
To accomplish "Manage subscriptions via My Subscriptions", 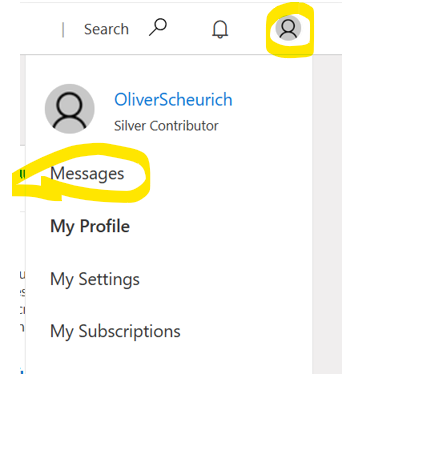I will (x=115, y=331).
